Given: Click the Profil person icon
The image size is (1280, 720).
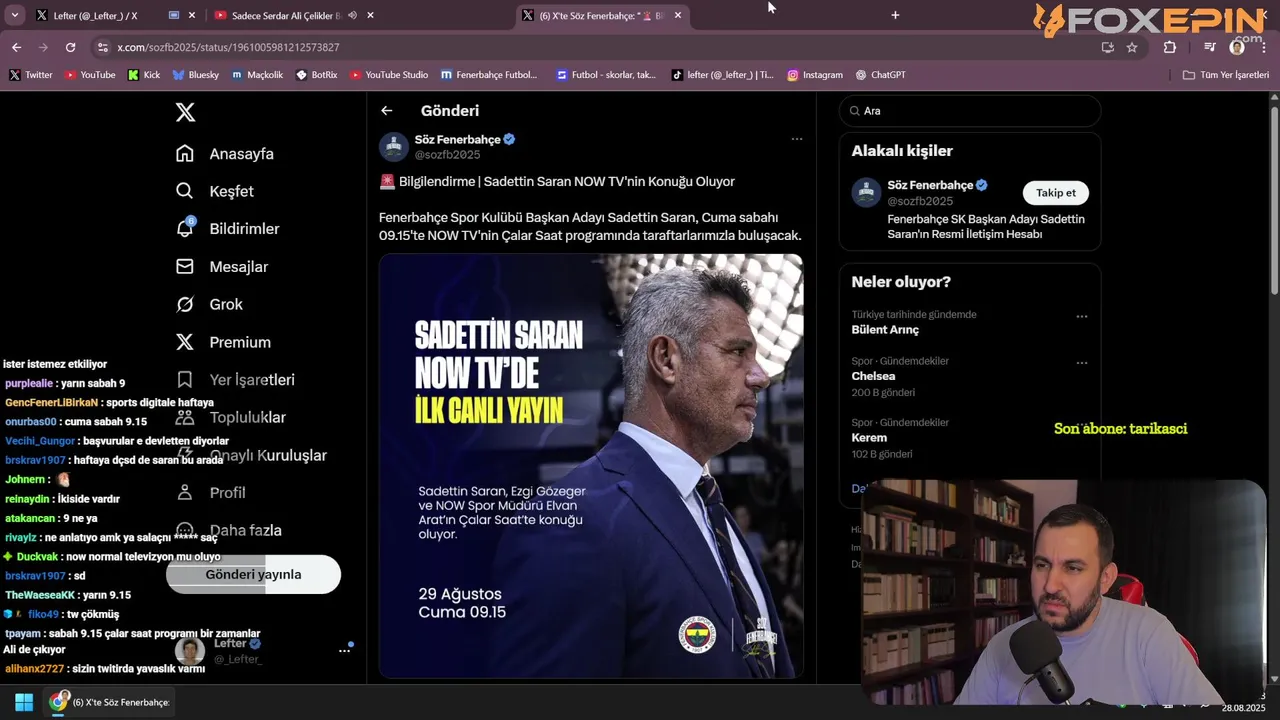Looking at the screenshot, I should (x=185, y=492).
